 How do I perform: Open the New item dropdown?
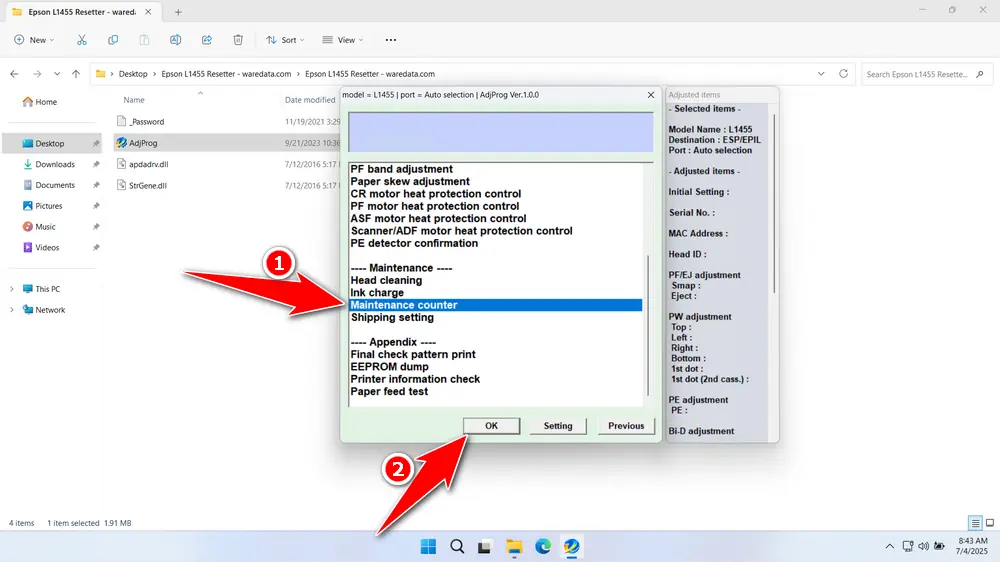[35, 40]
